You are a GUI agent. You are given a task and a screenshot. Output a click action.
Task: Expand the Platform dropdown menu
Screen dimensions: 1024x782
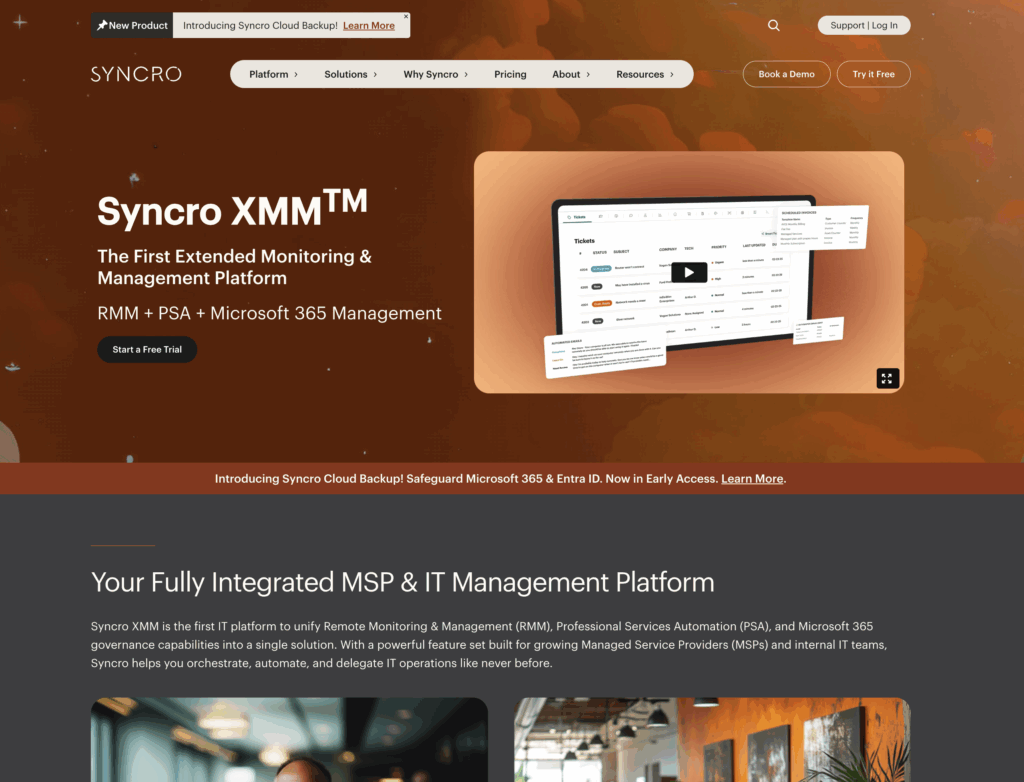point(273,74)
